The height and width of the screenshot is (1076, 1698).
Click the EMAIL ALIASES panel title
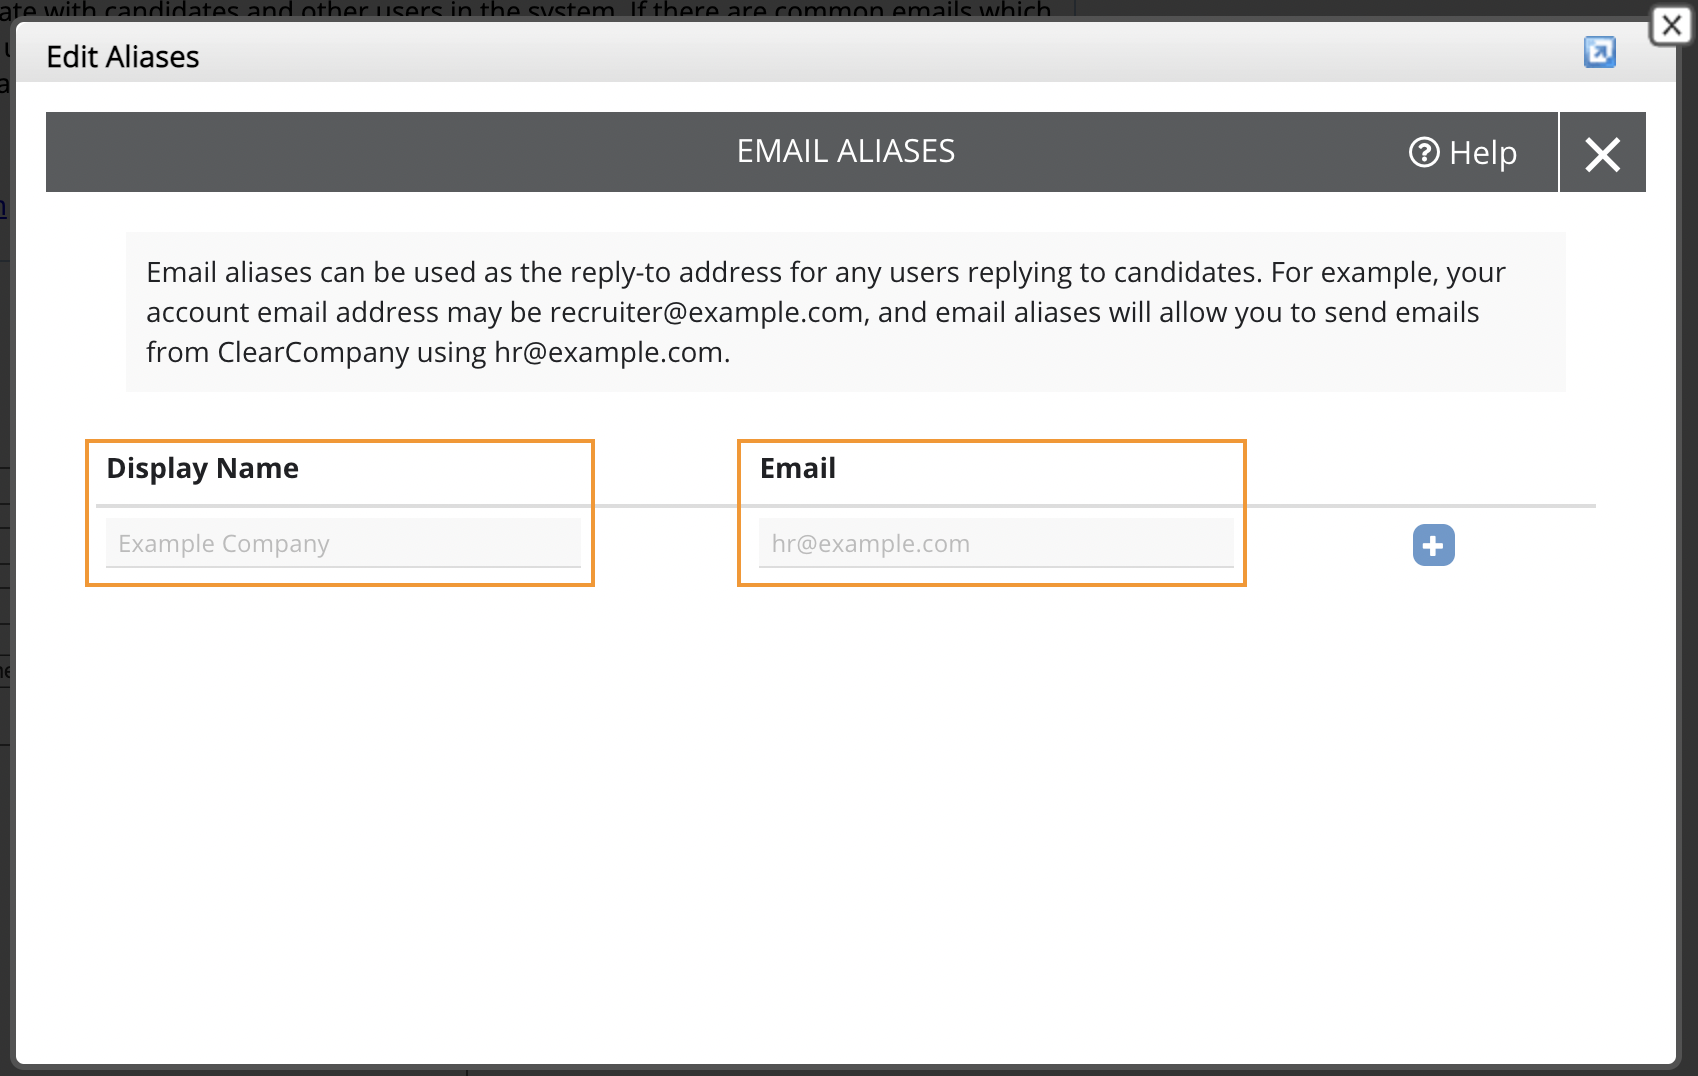[x=846, y=151]
